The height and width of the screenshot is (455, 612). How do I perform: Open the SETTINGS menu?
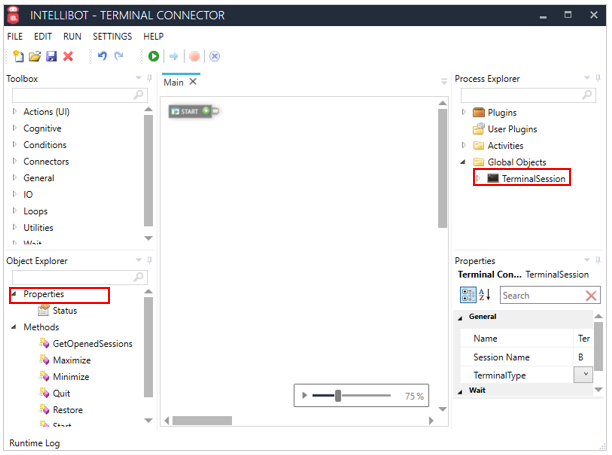[x=112, y=37]
